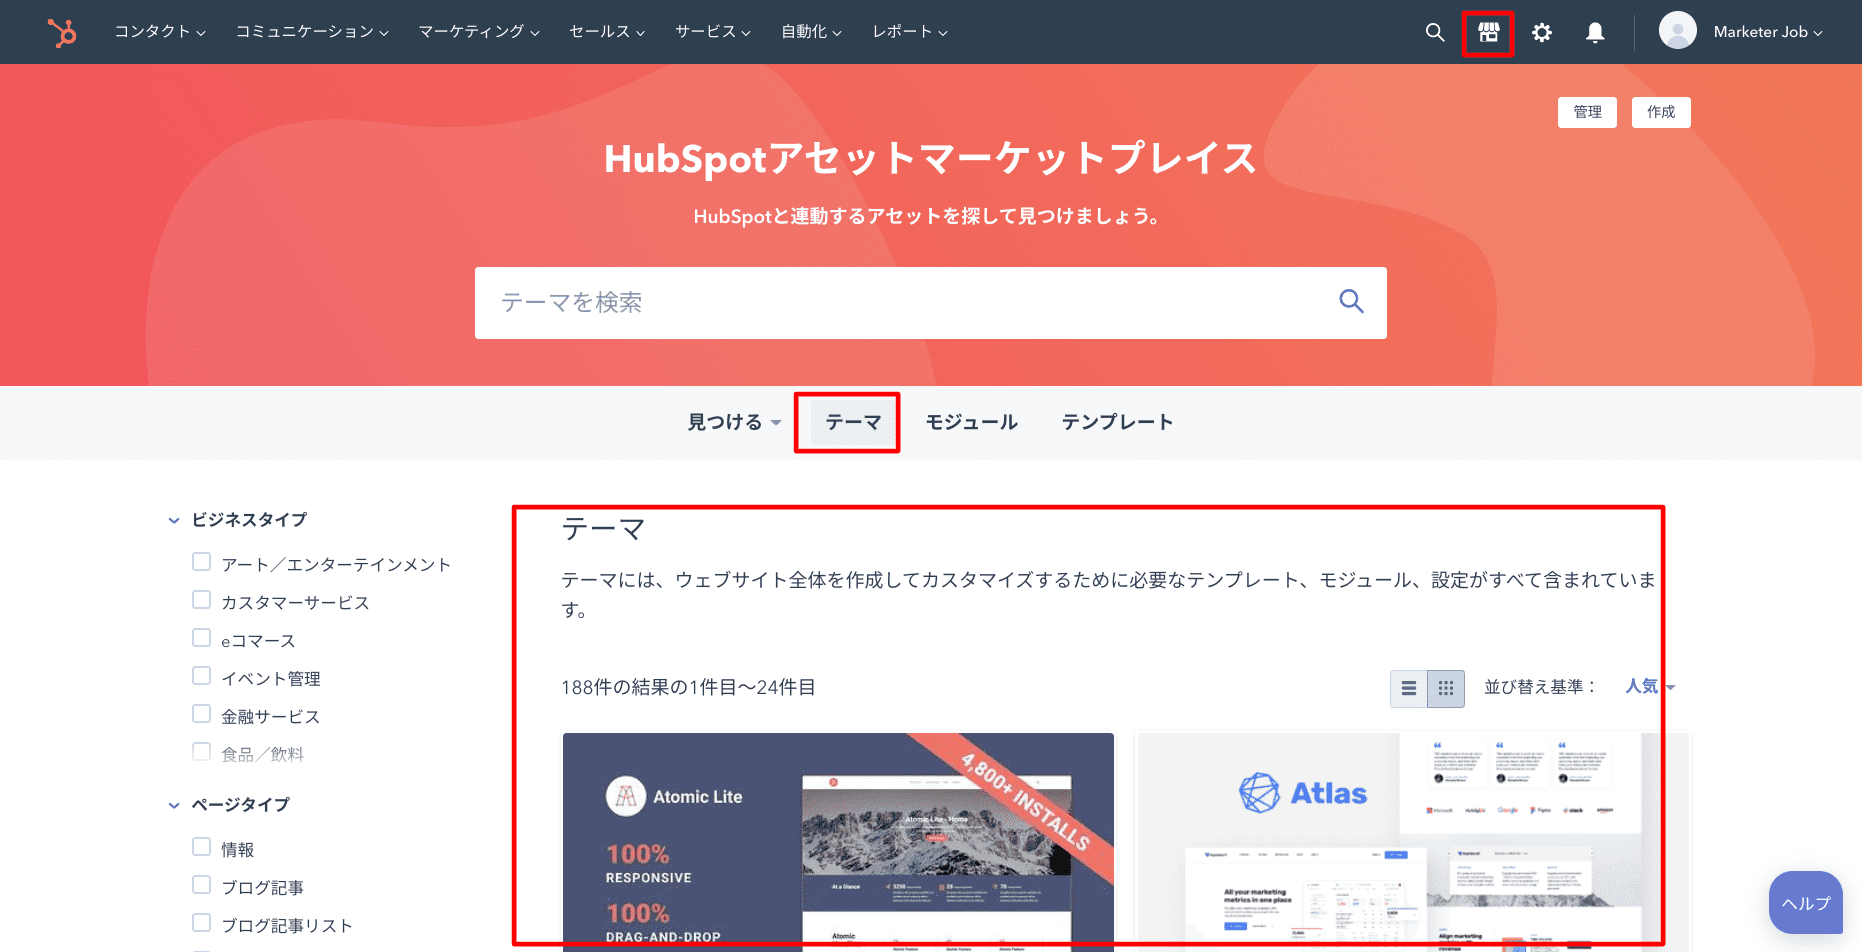Screen dimensions: 1862x952
Task: Check the 情報 page type filter
Action: pos(202,847)
